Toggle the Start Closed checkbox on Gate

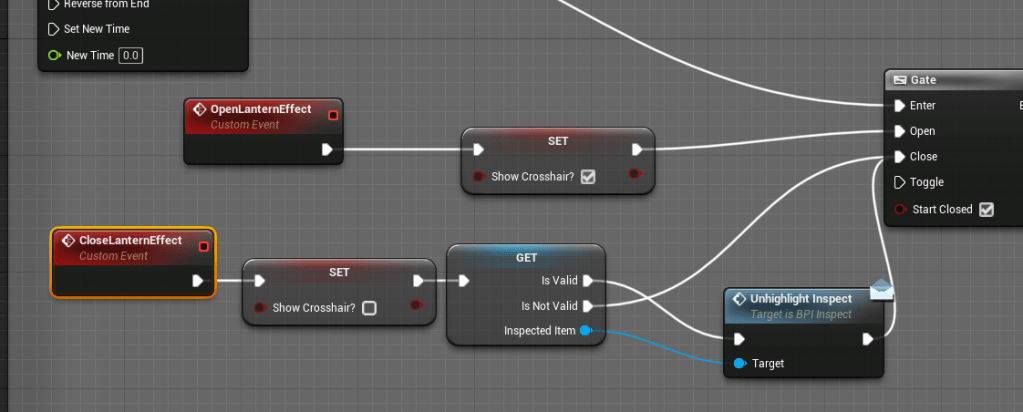(x=986, y=209)
